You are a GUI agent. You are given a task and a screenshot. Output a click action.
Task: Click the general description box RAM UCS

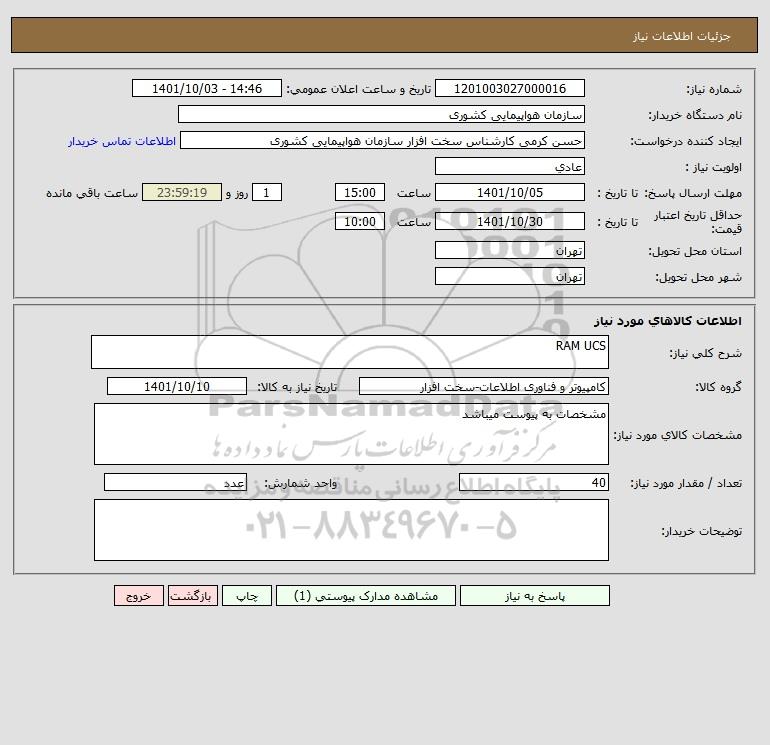350,352
